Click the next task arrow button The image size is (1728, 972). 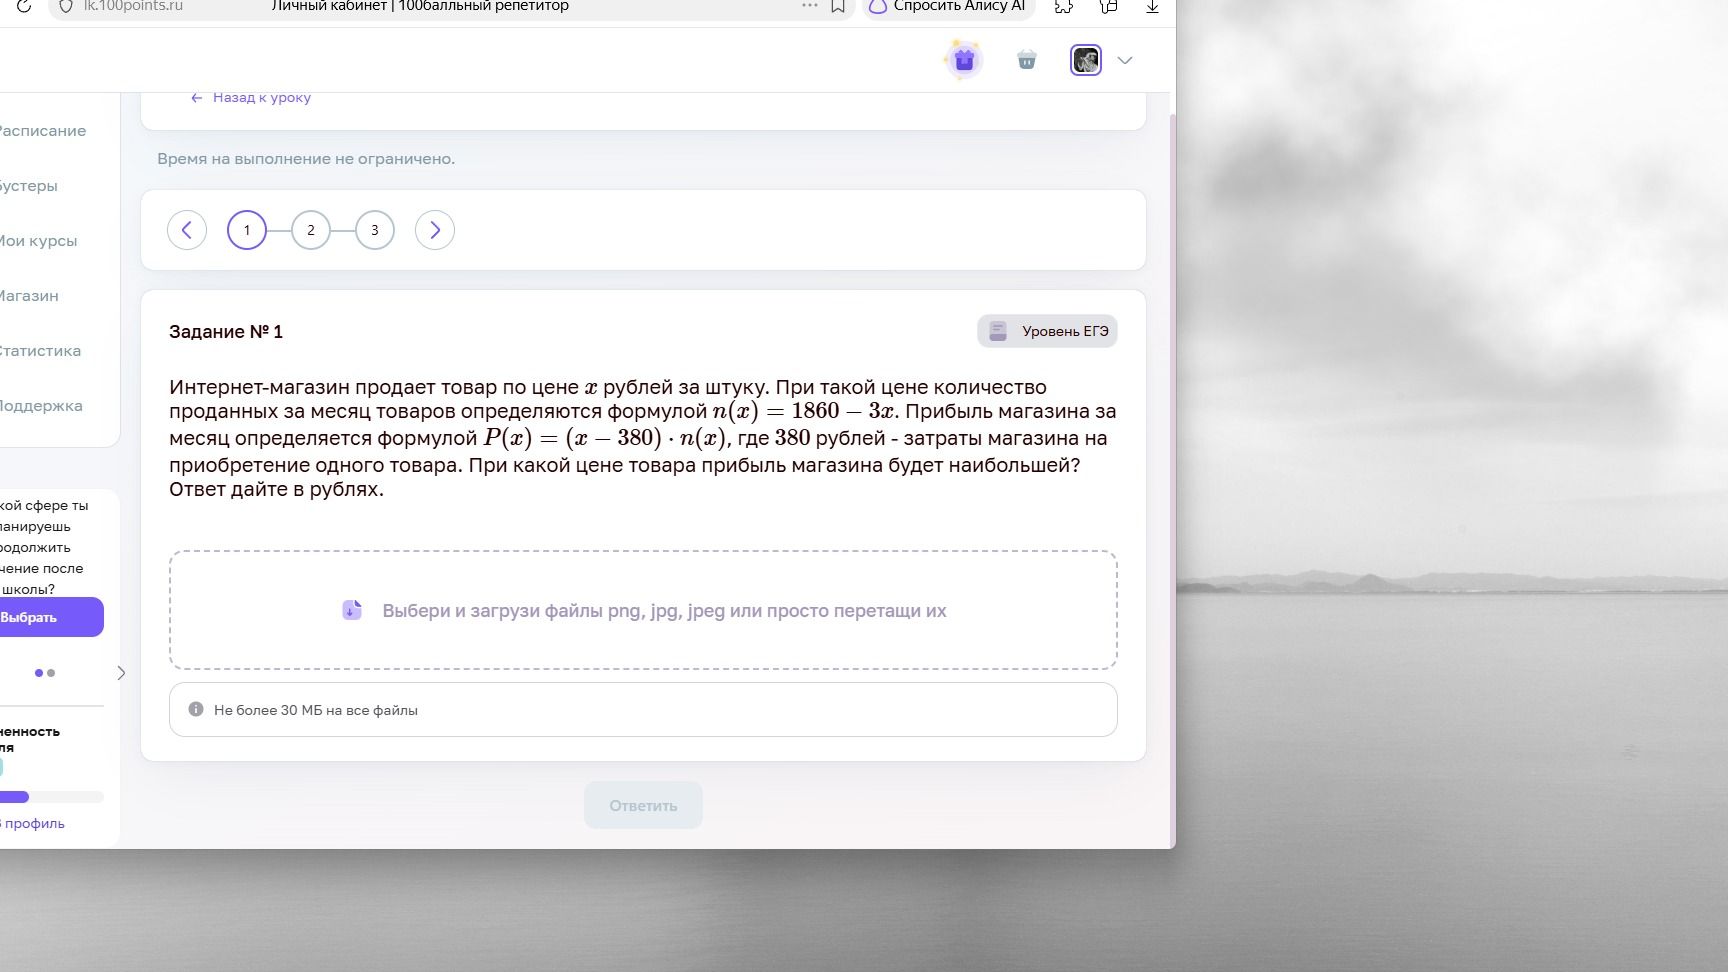click(x=435, y=230)
